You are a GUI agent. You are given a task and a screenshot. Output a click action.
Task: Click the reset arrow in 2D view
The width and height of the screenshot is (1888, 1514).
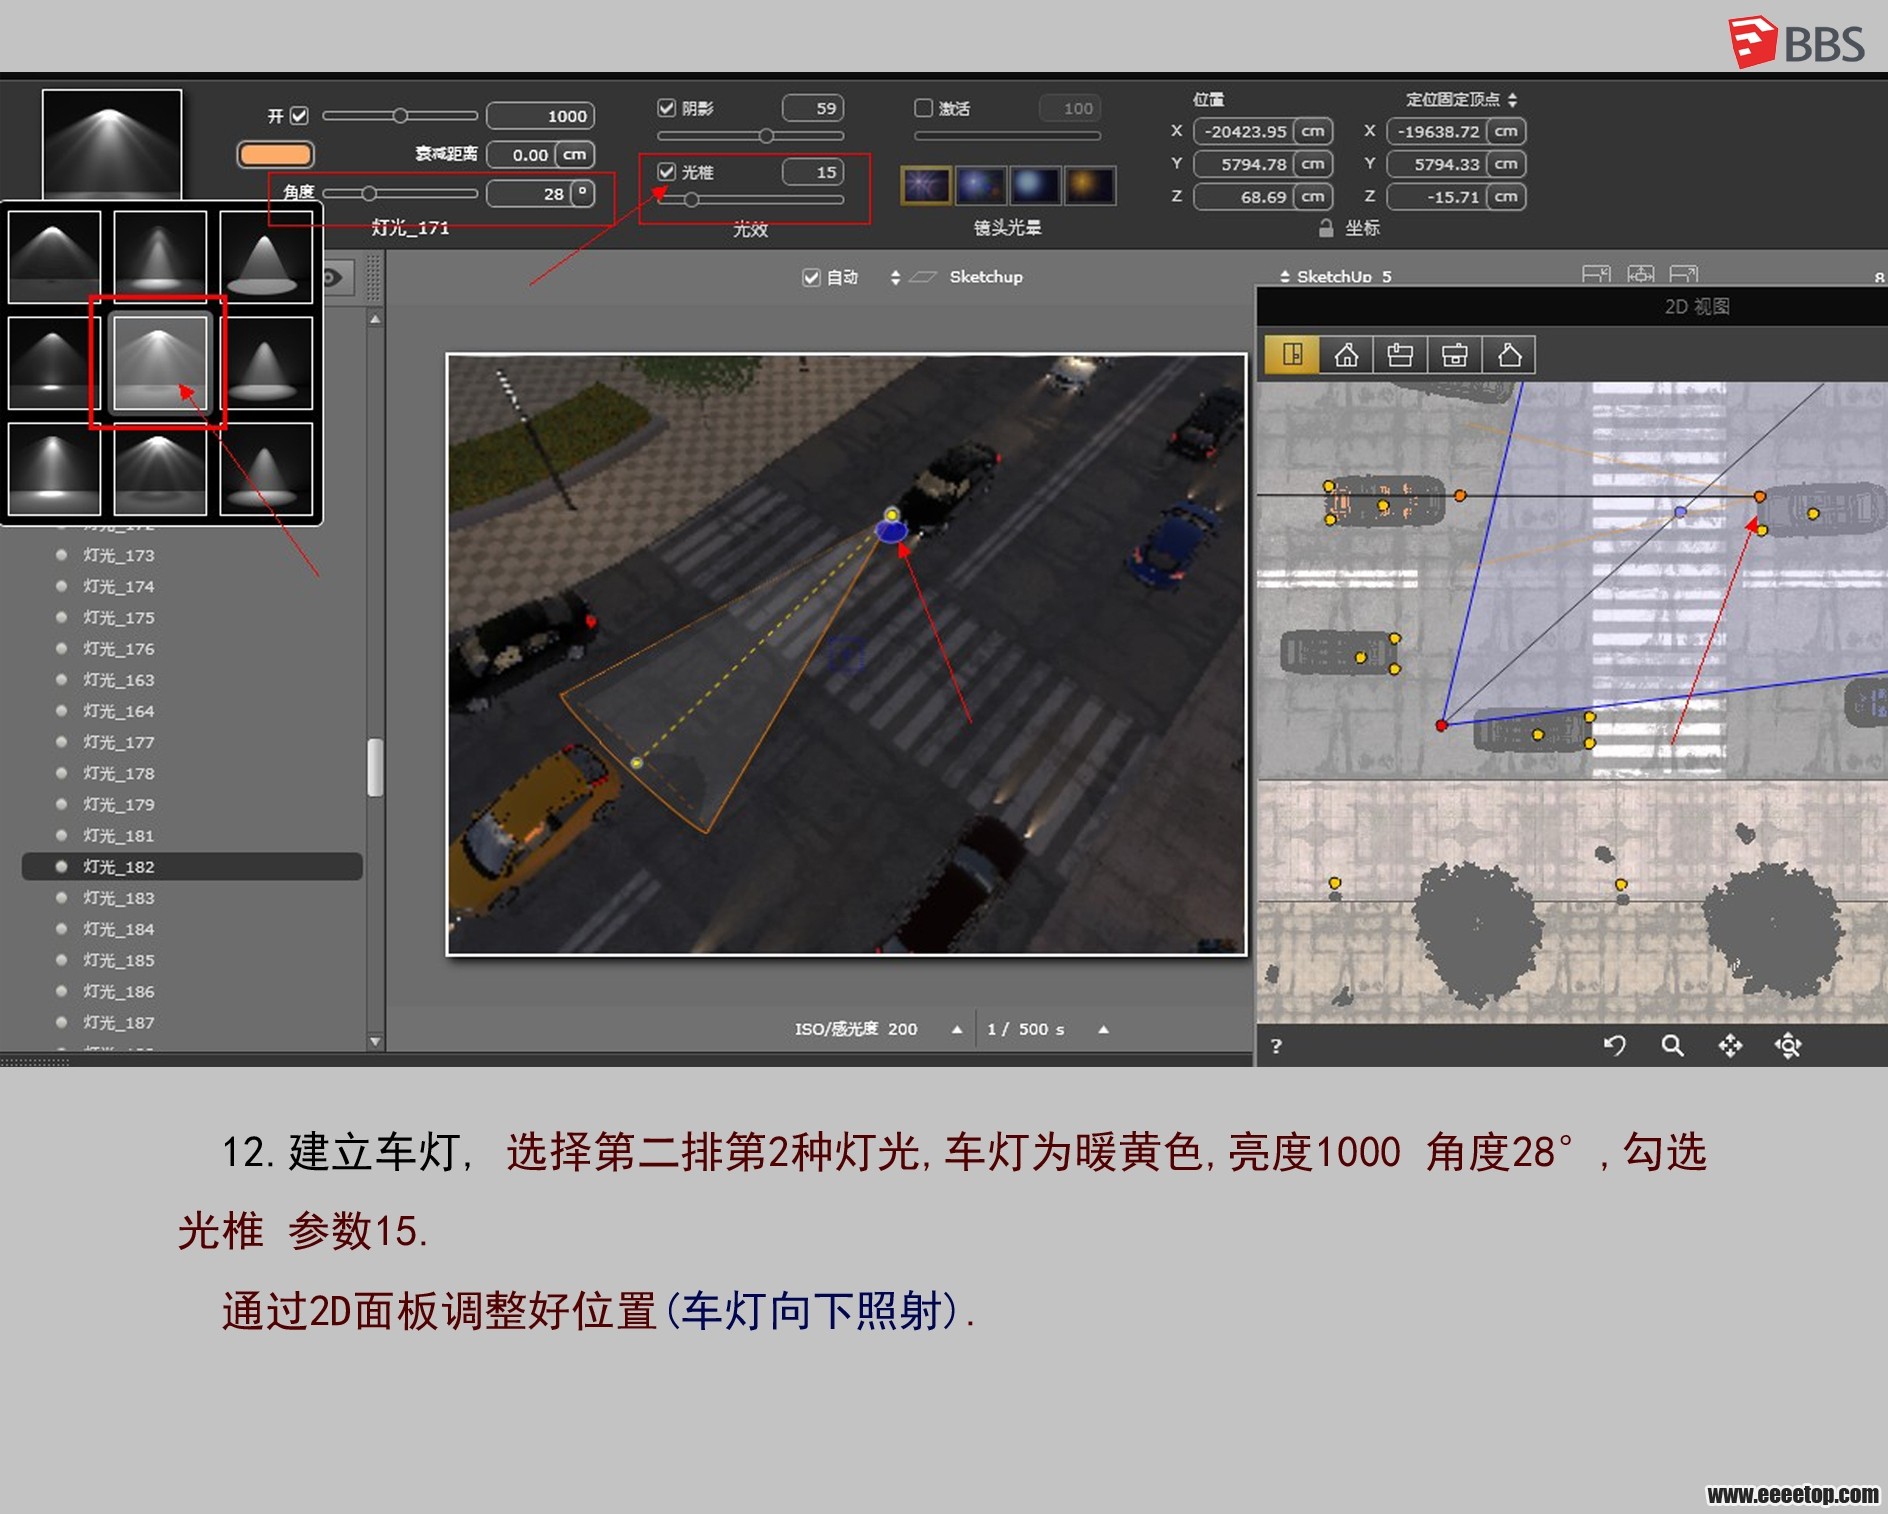click(1614, 1046)
